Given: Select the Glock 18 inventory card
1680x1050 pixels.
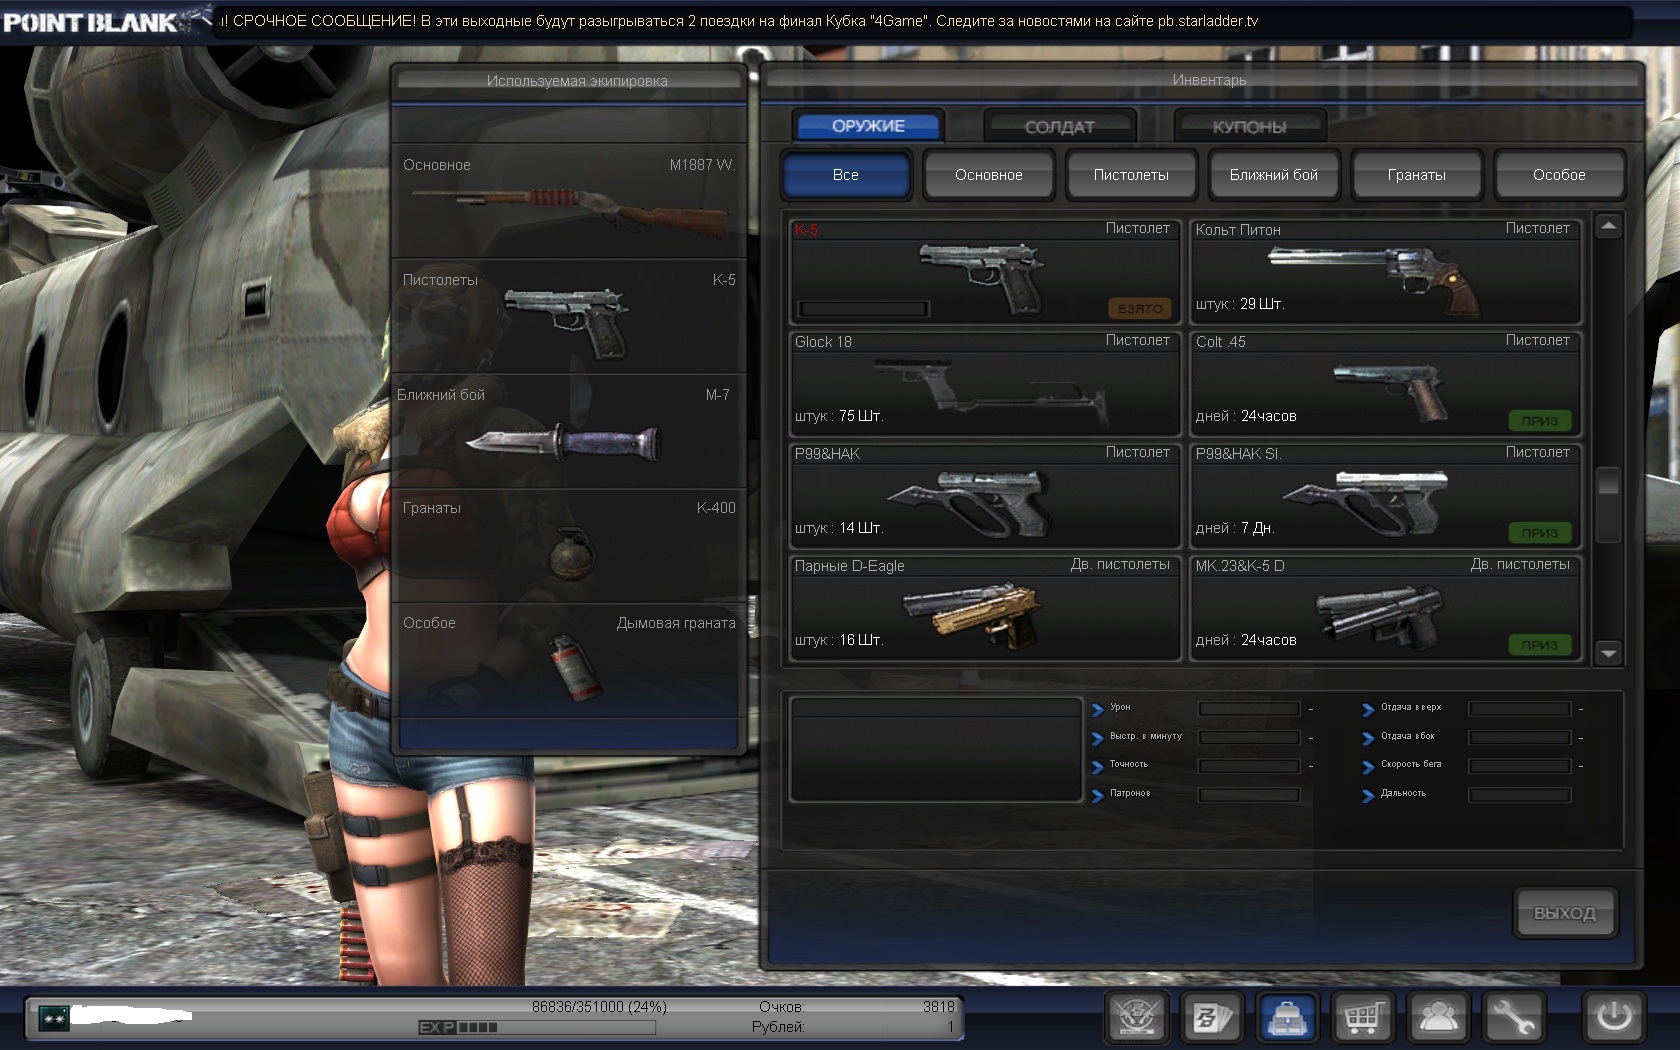Looking at the screenshot, I should click(985, 383).
